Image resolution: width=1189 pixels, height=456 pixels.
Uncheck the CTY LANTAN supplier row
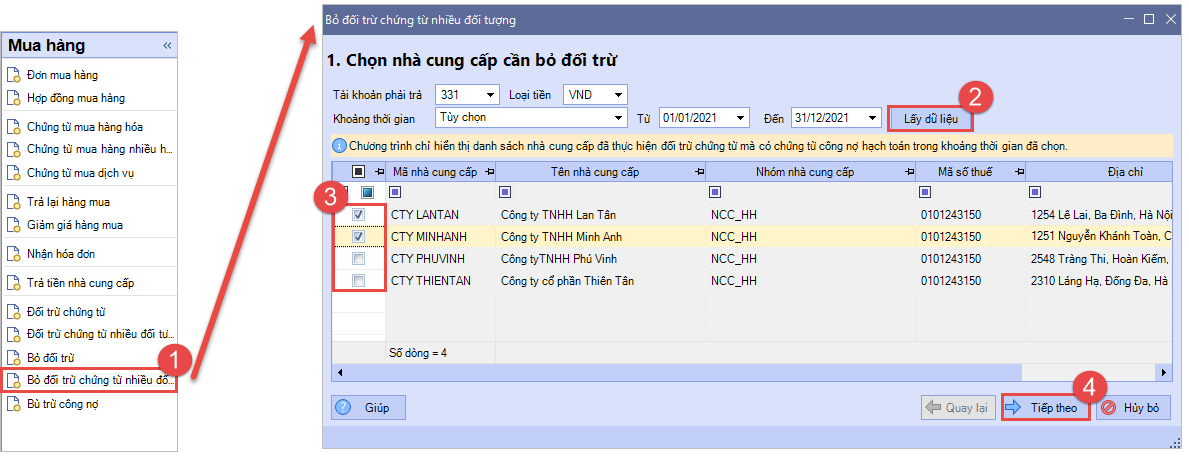click(x=358, y=215)
